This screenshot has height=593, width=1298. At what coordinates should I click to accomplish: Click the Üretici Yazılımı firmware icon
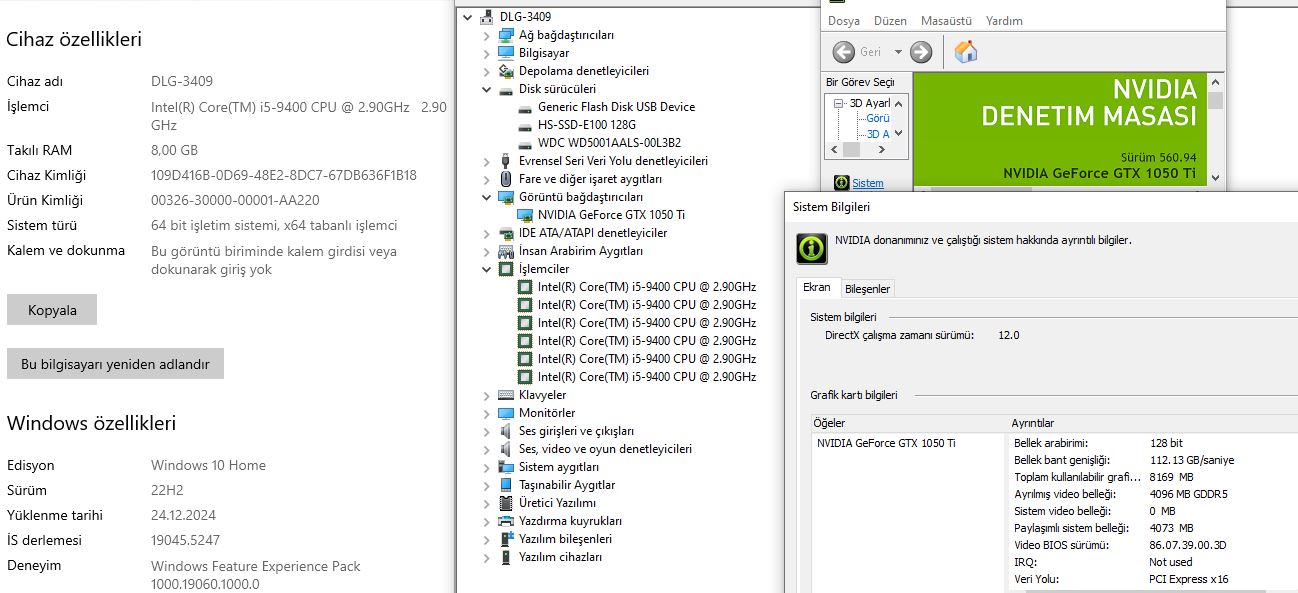click(506, 503)
